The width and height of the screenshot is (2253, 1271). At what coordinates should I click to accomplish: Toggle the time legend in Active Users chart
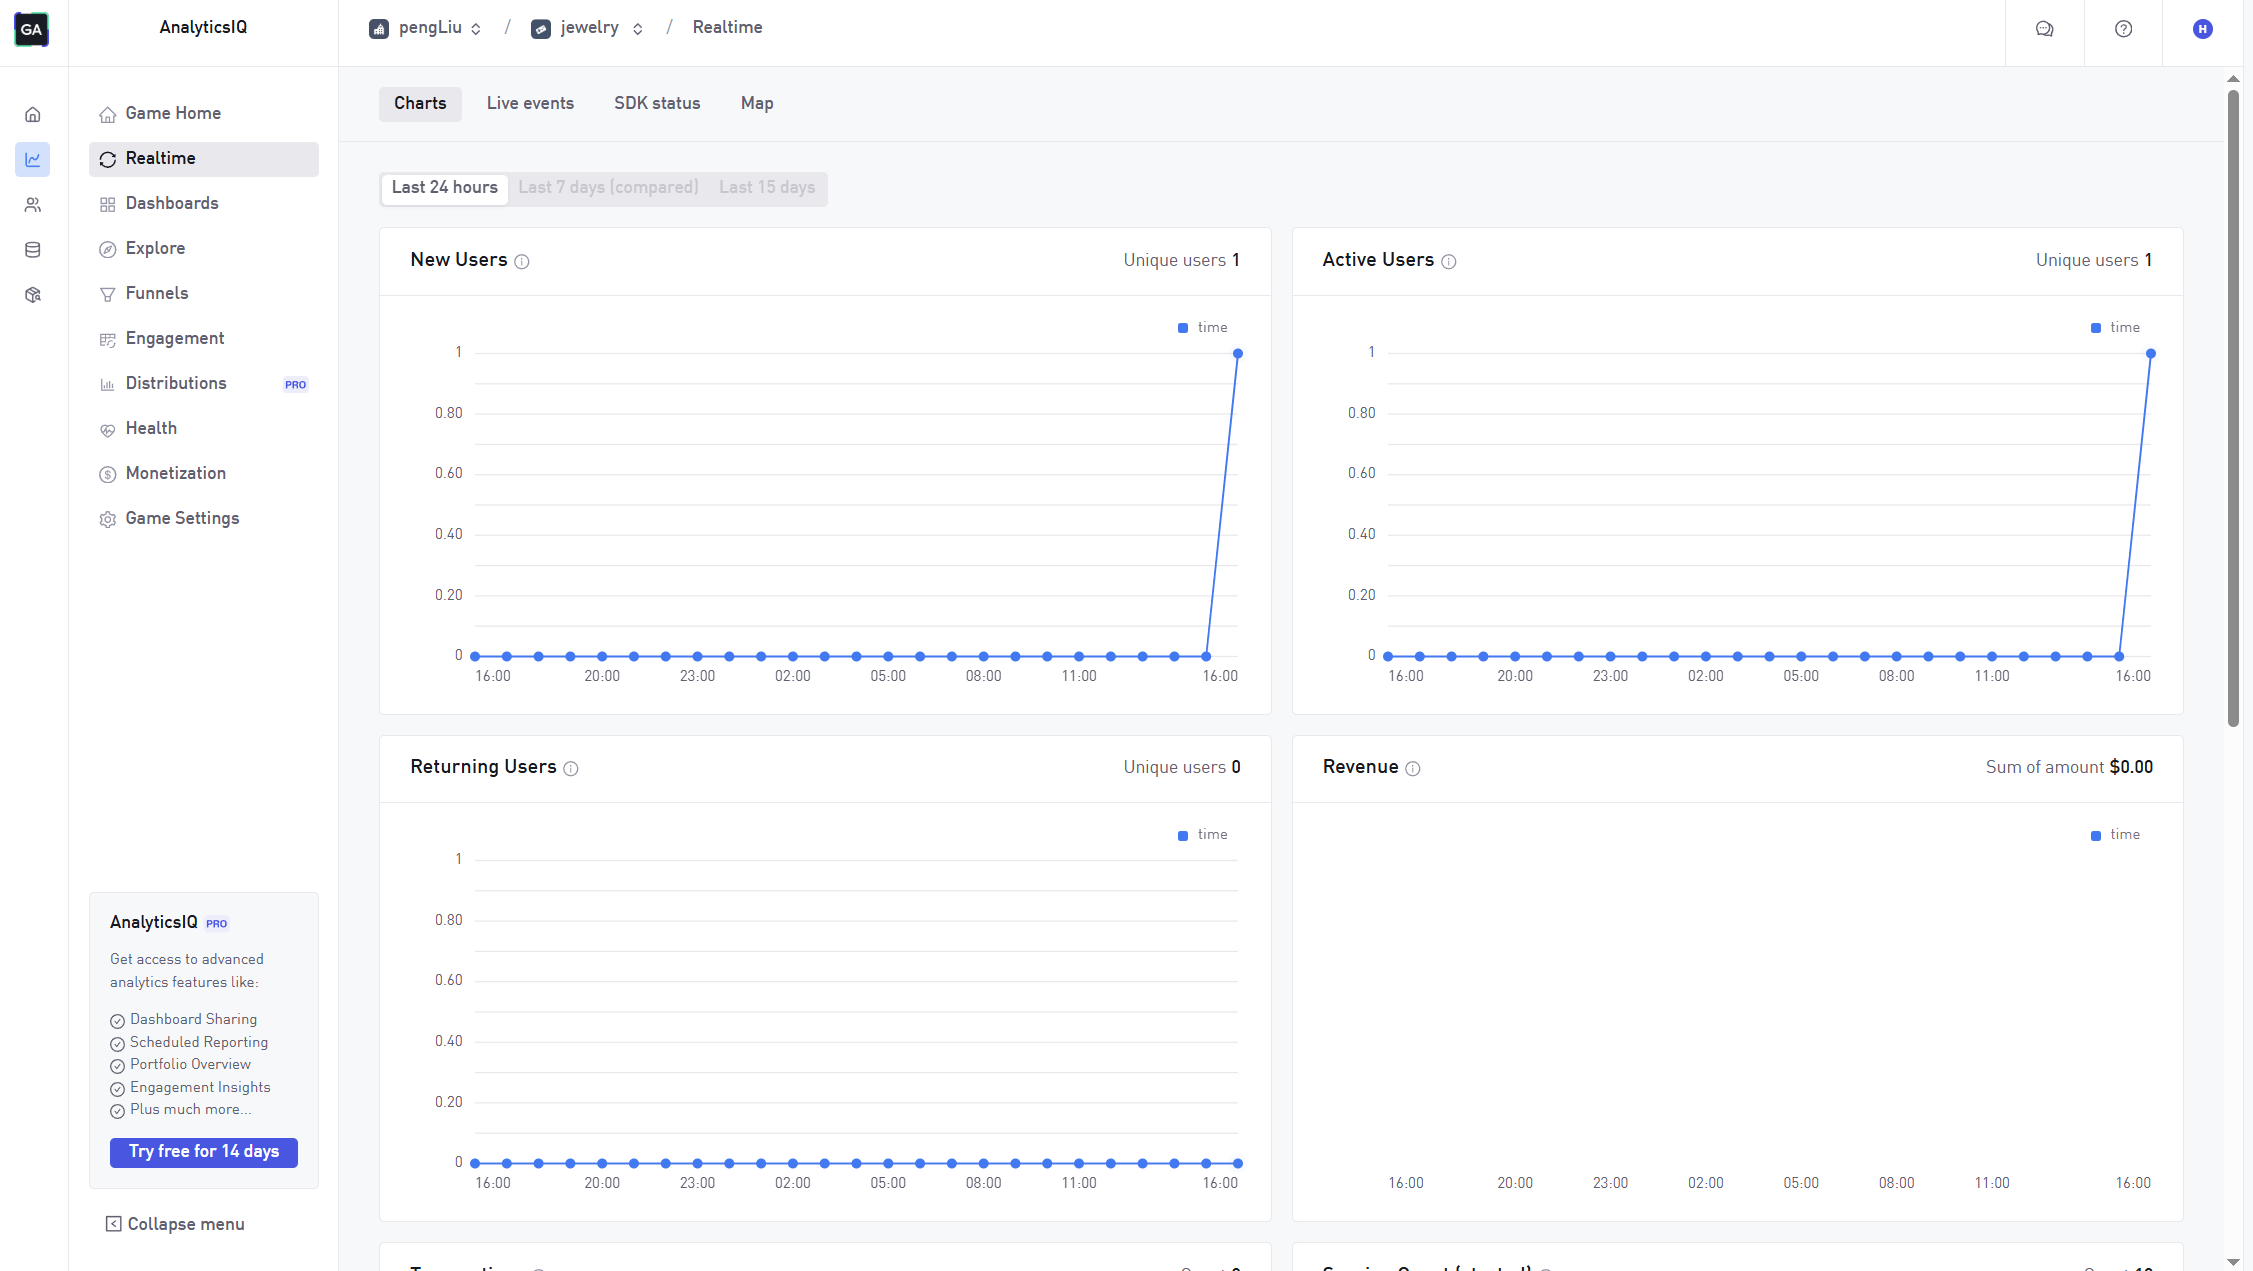tap(2115, 328)
